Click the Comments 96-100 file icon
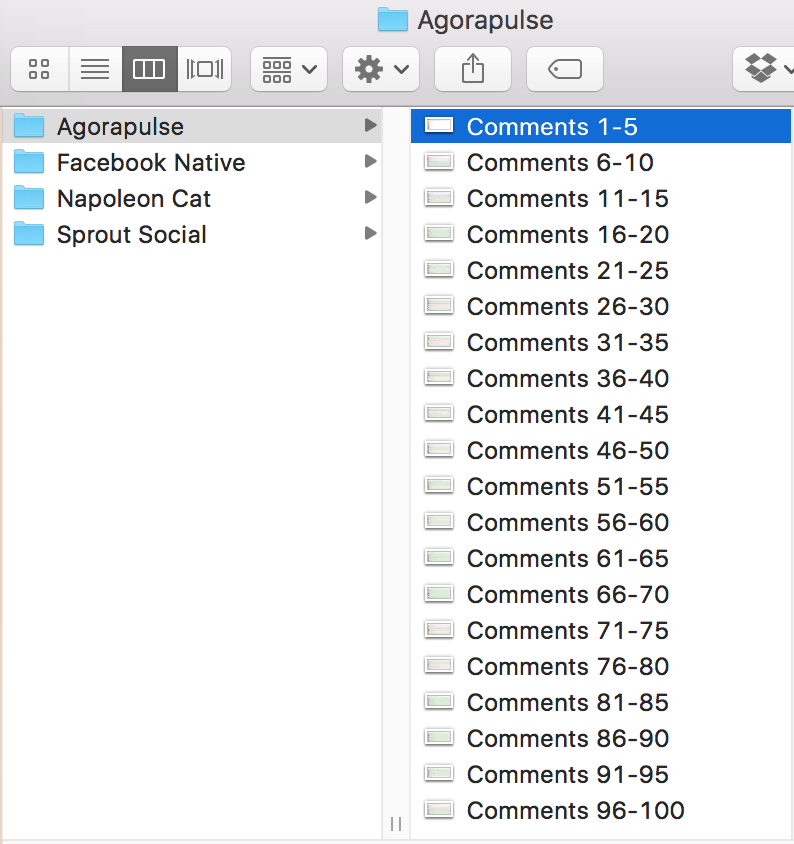 (439, 810)
